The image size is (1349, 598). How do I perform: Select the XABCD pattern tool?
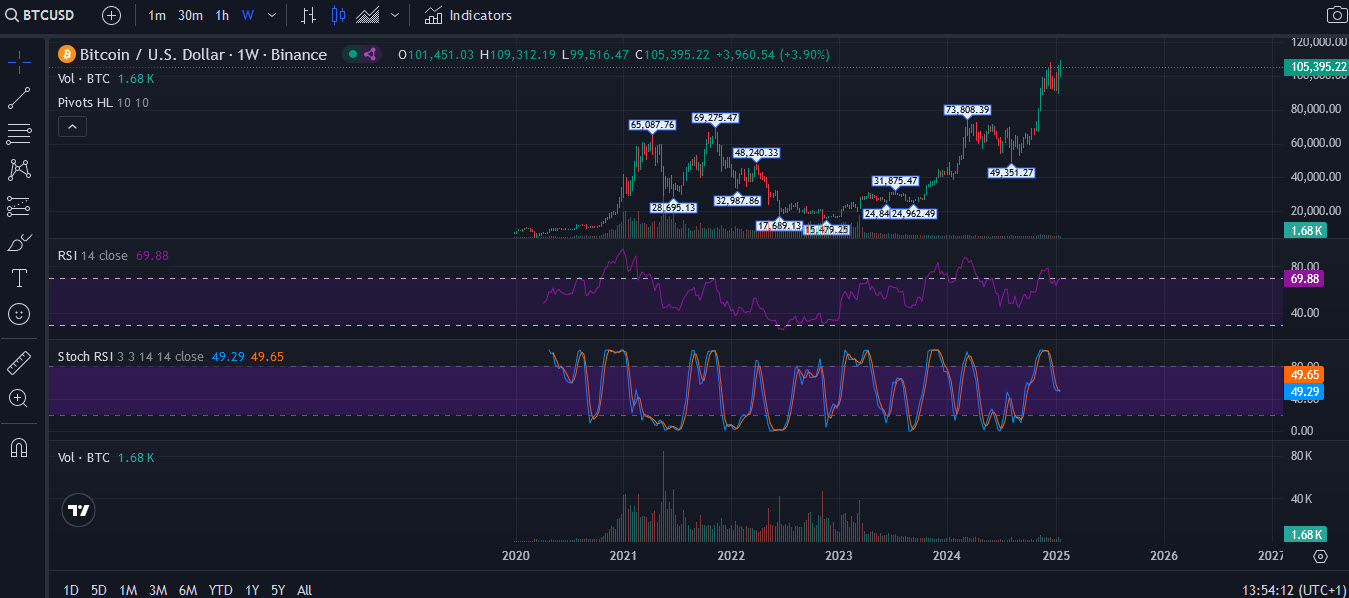18,169
